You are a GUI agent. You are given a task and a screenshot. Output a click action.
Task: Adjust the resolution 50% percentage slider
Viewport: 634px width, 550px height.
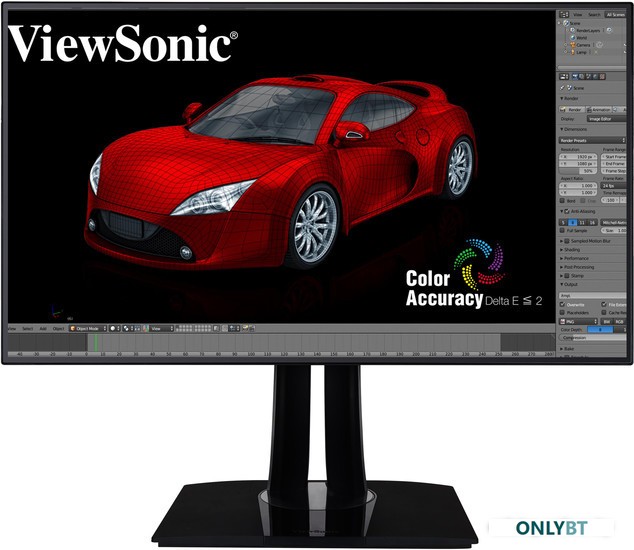(578, 171)
